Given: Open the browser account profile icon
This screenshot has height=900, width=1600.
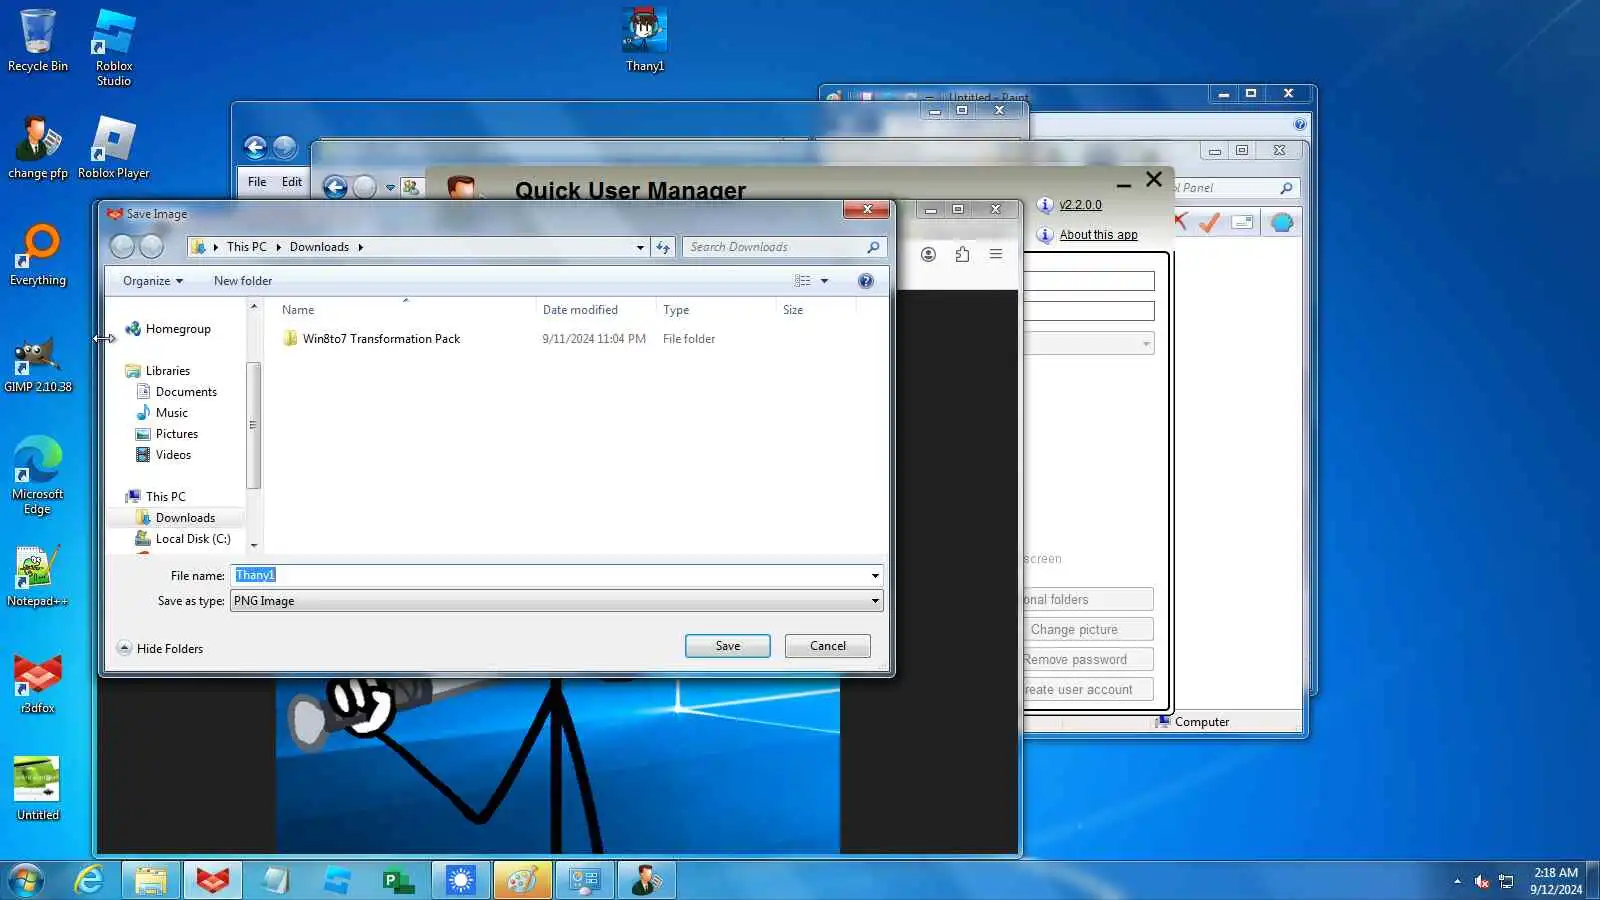Looking at the screenshot, I should 928,254.
